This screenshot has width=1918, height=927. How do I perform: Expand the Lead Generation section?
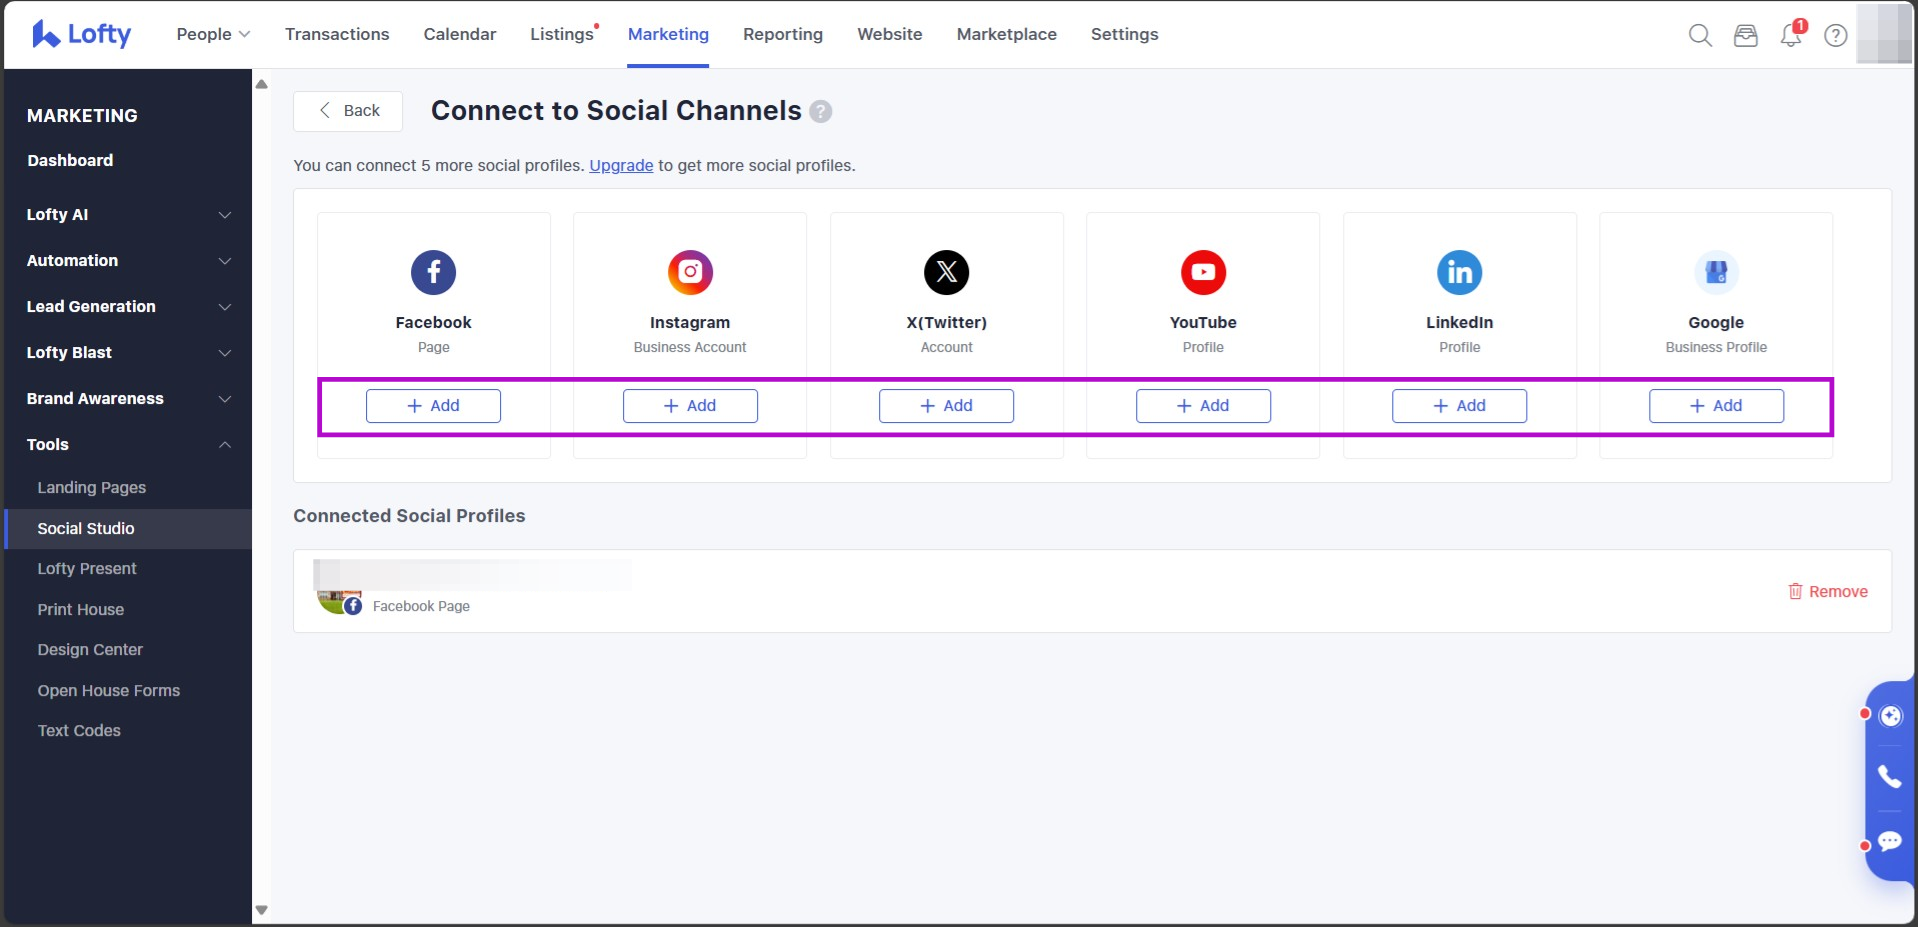[127, 307]
